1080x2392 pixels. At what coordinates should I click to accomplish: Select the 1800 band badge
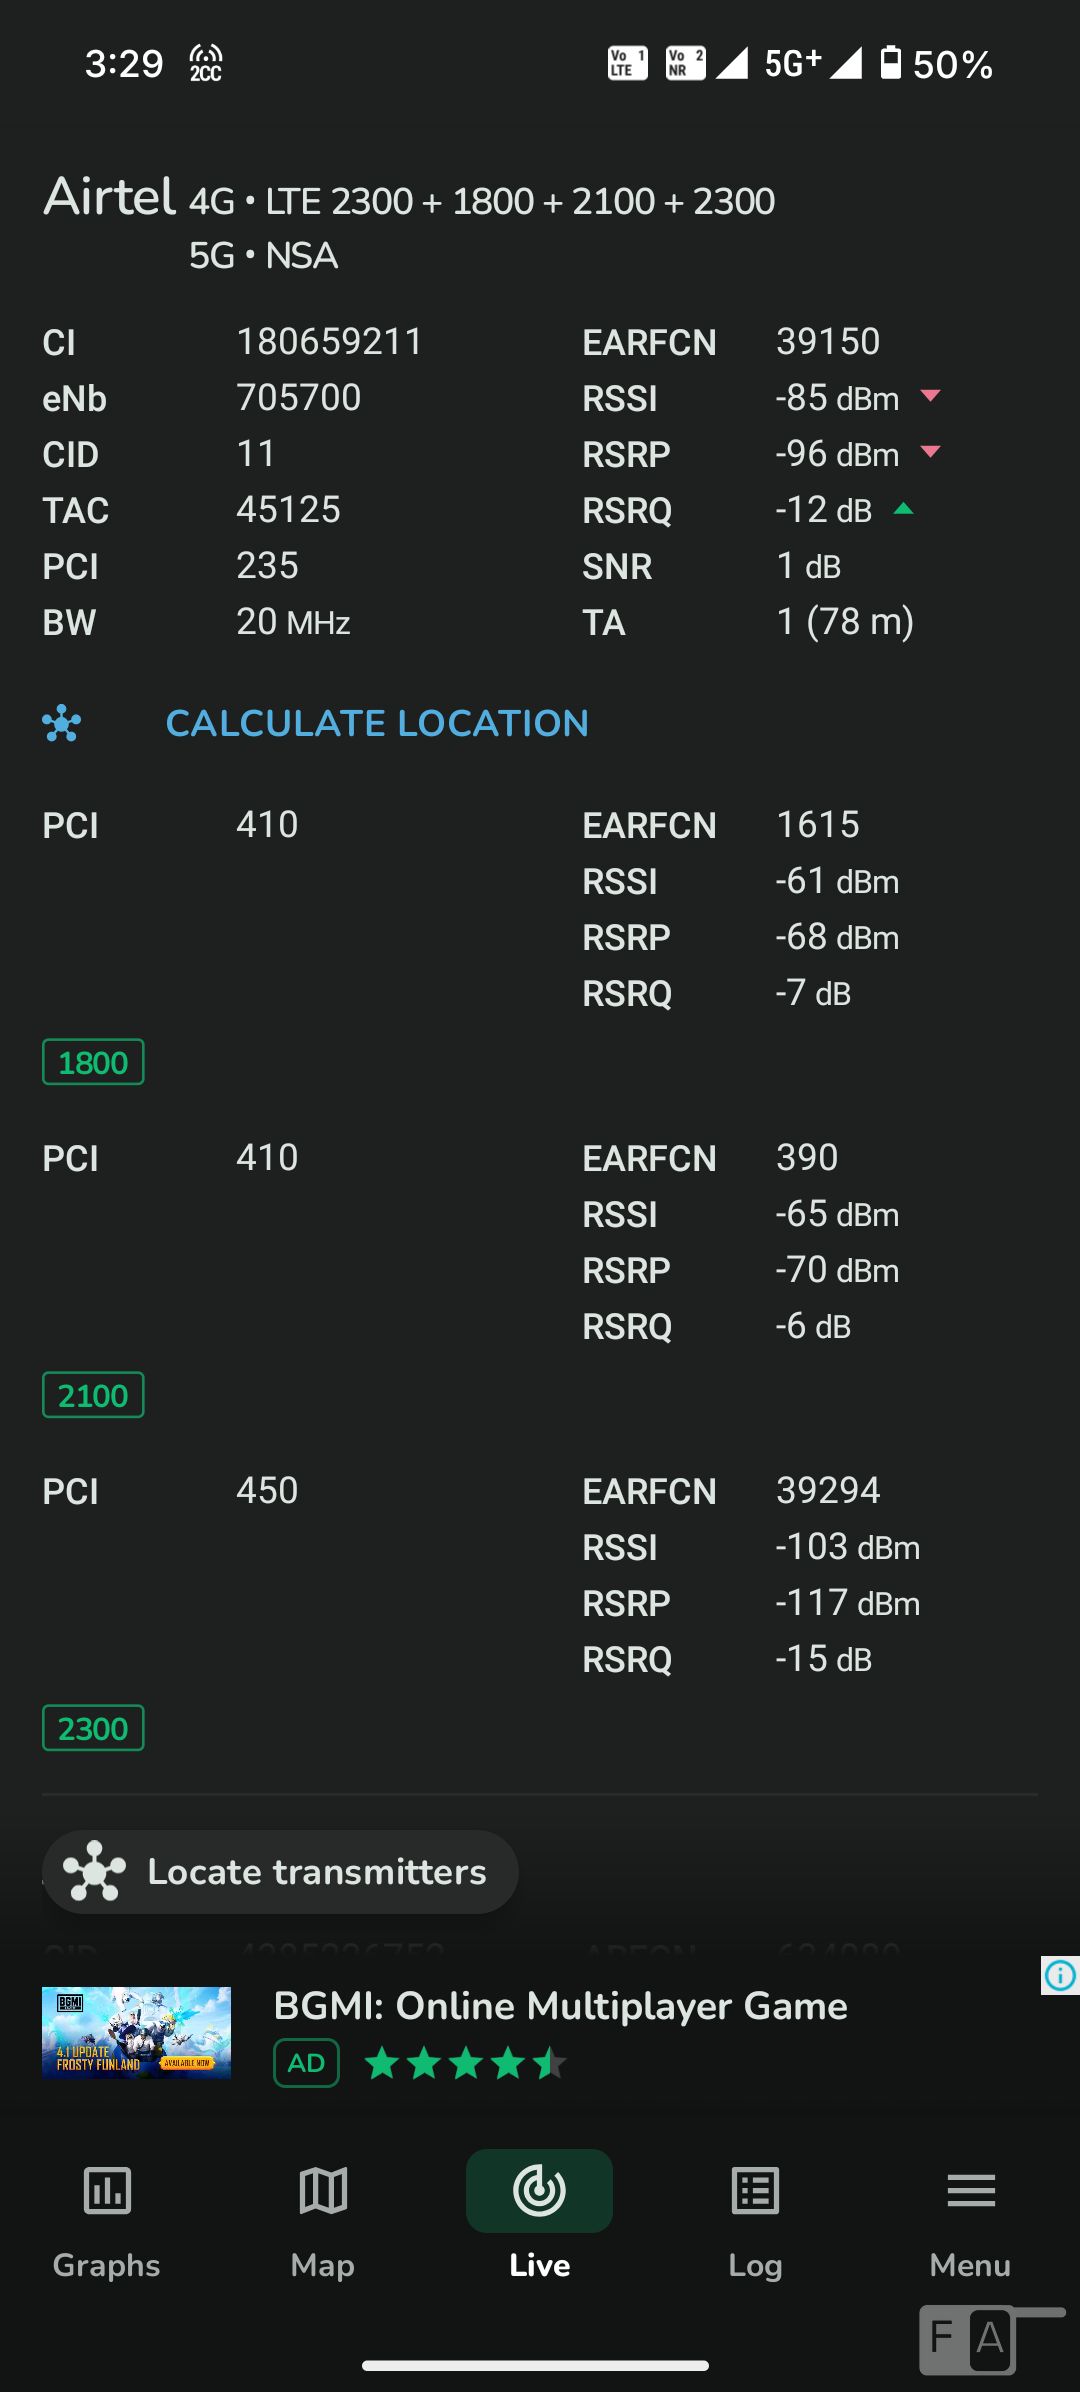click(93, 1062)
